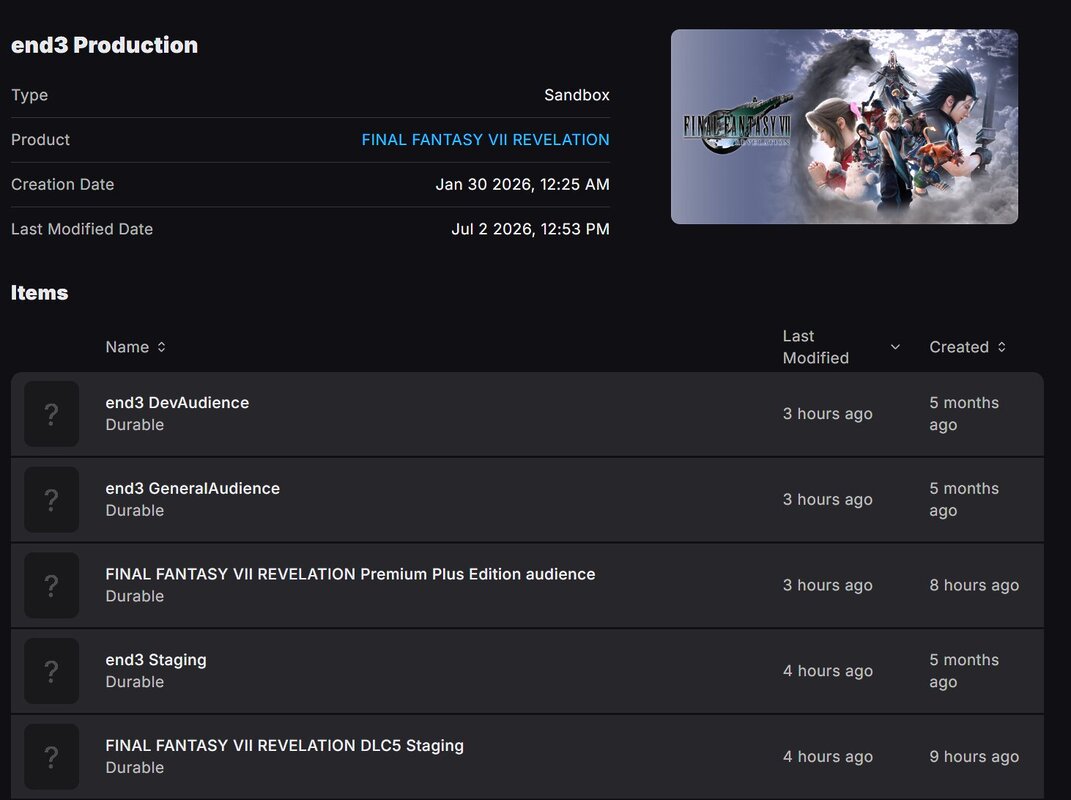Click placeholder icon for Premium Plus Edition audience
Screen dimensions: 1071x800
[51, 585]
